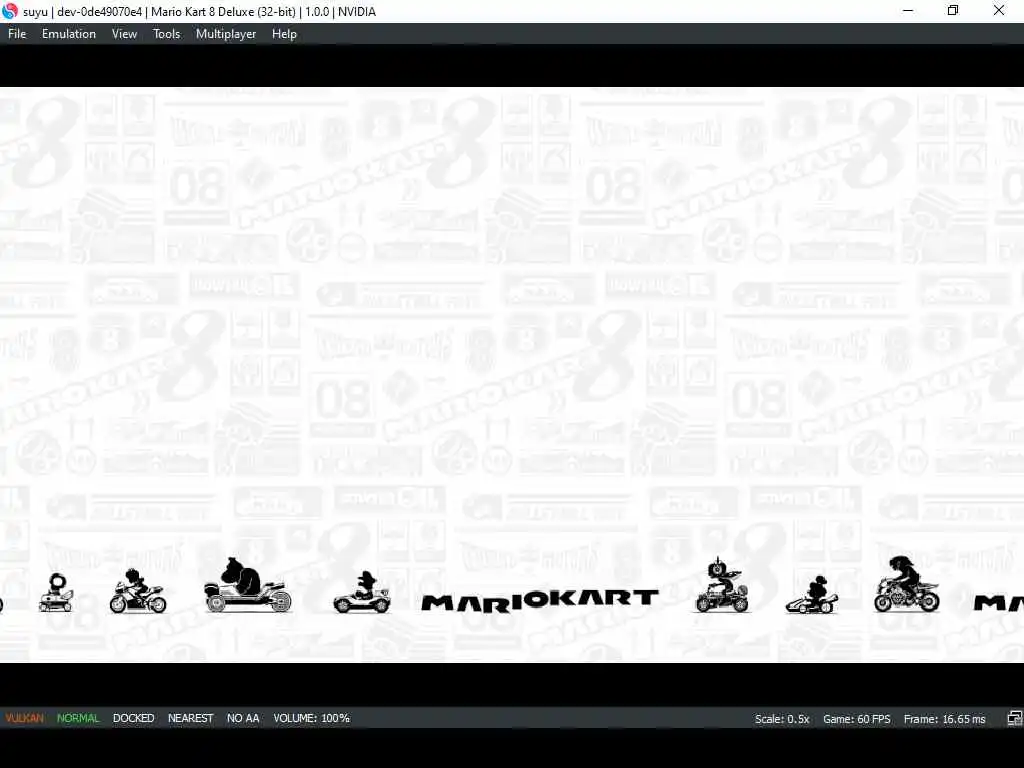Open the Tools menu
Viewport: 1024px width, 768px height.
click(x=167, y=34)
